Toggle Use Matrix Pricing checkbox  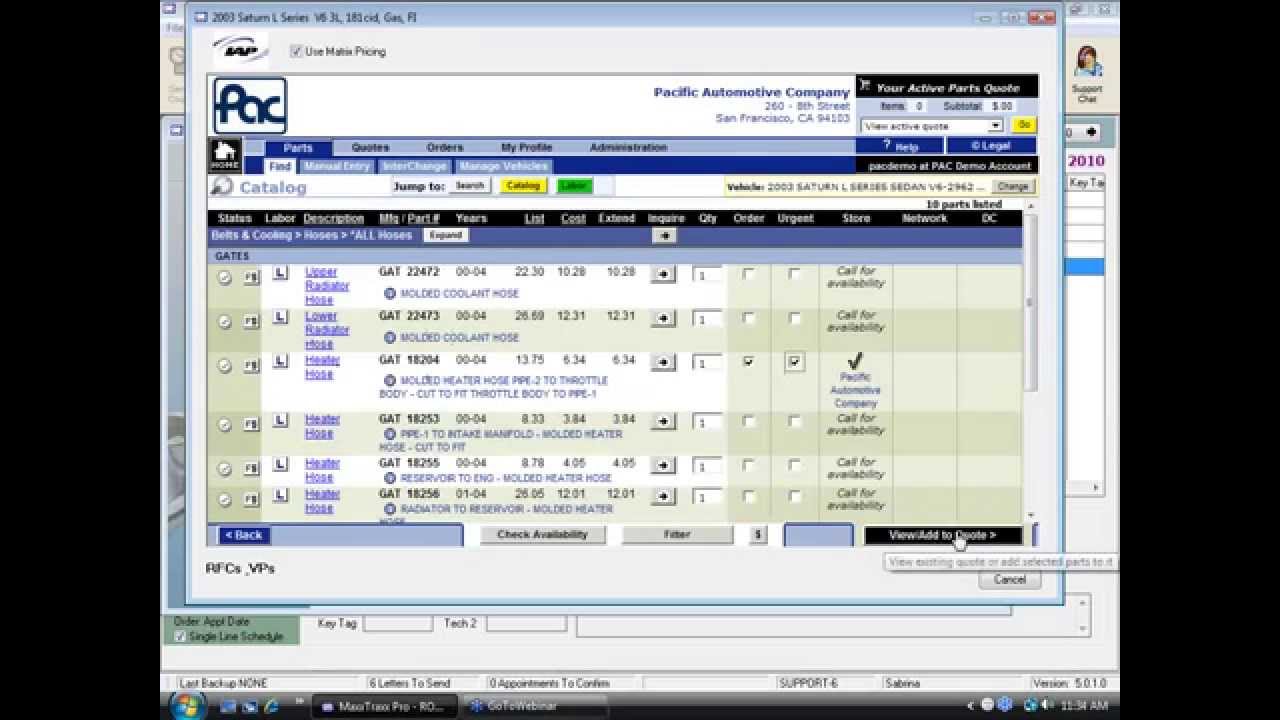click(x=296, y=51)
